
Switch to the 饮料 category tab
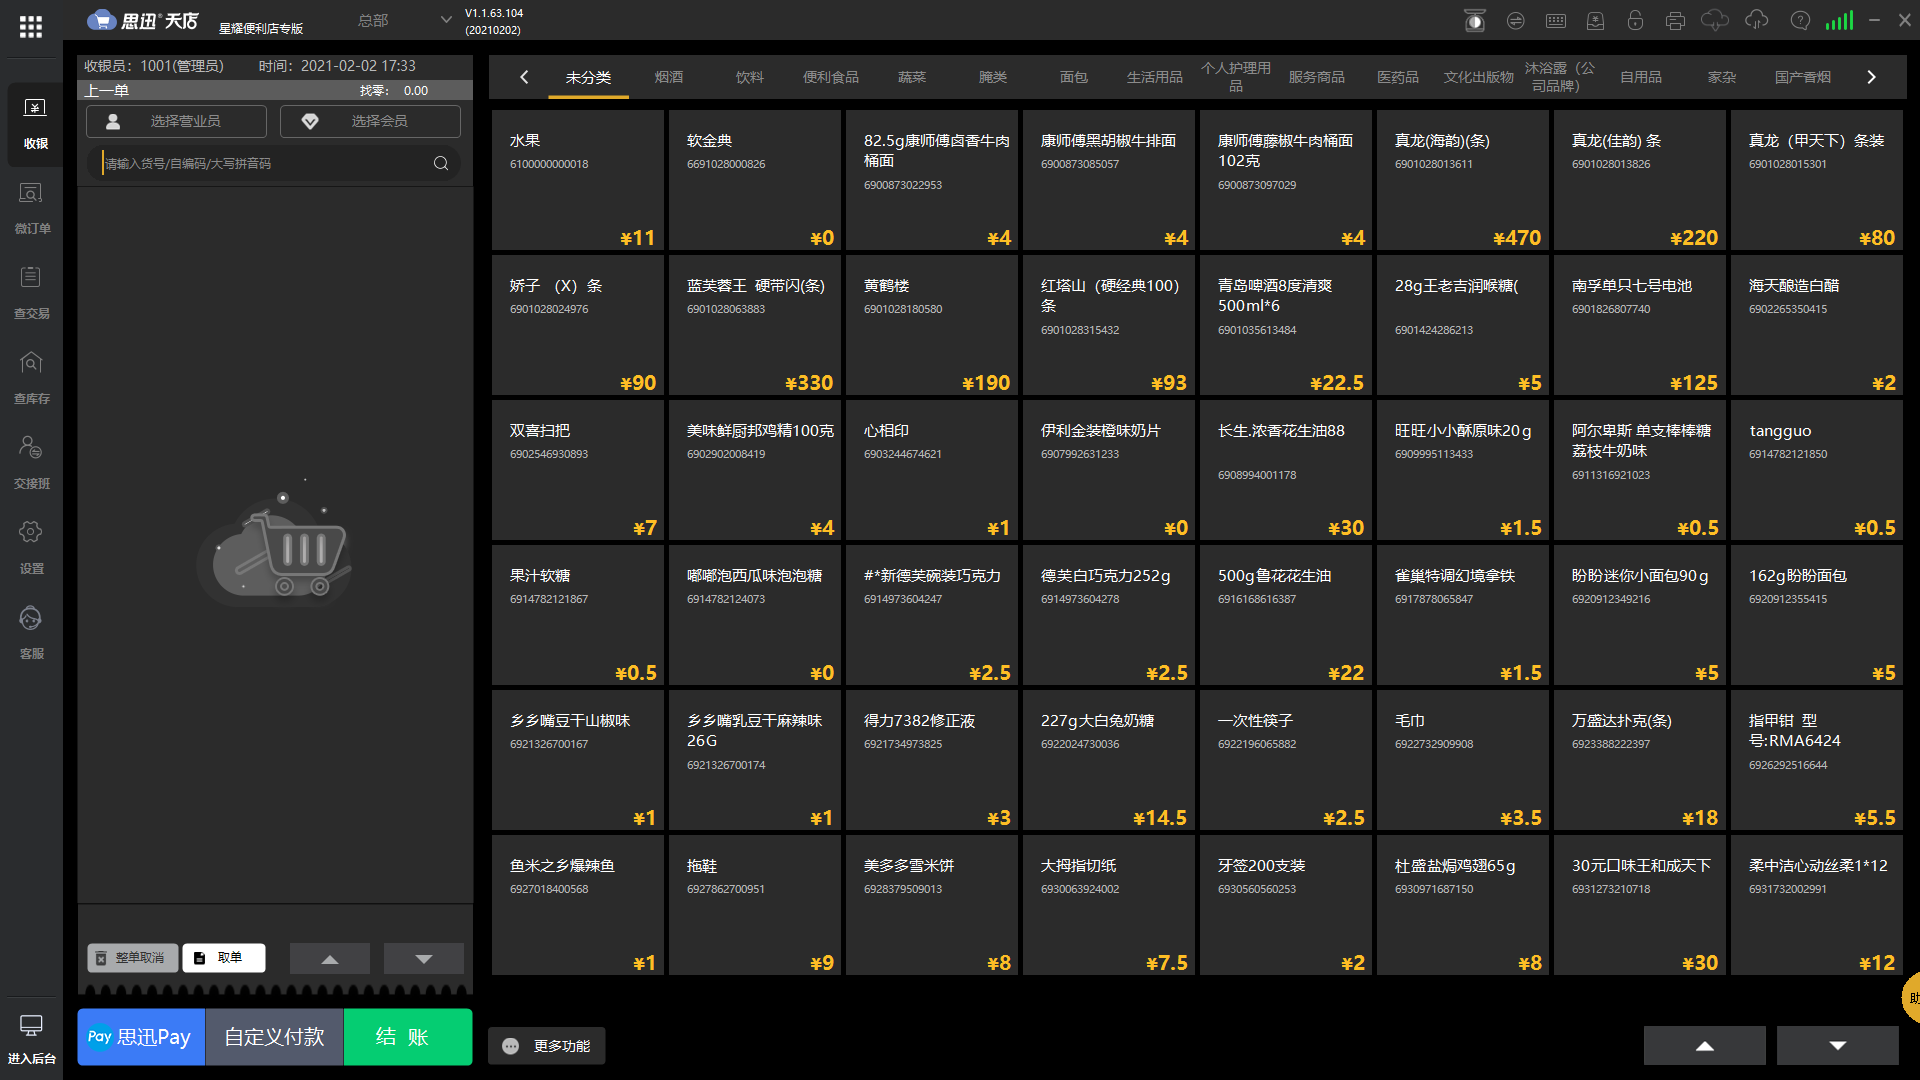click(x=750, y=77)
